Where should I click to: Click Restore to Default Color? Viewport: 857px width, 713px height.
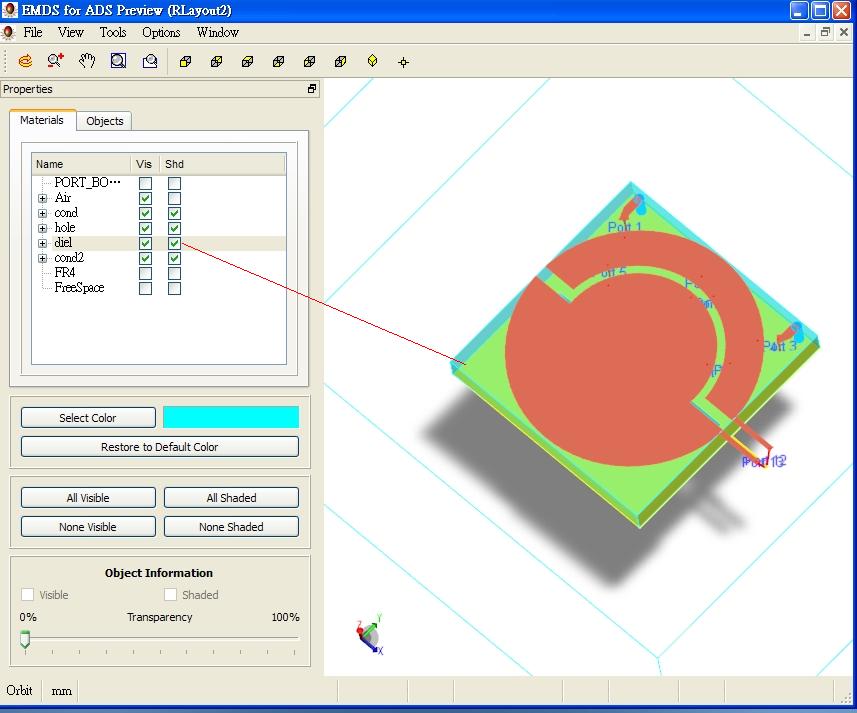point(160,447)
